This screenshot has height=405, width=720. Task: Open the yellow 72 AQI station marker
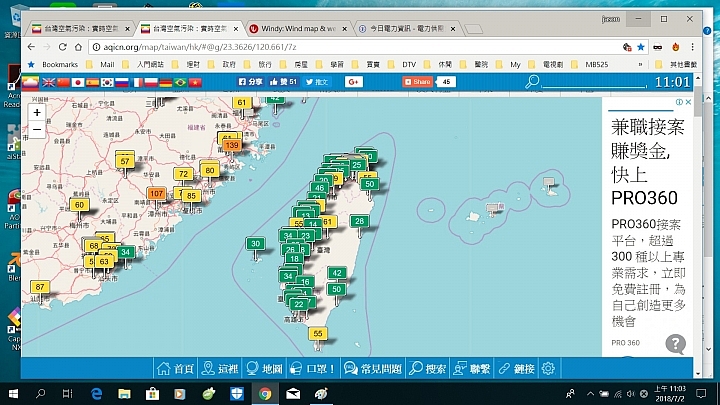[x=183, y=174]
